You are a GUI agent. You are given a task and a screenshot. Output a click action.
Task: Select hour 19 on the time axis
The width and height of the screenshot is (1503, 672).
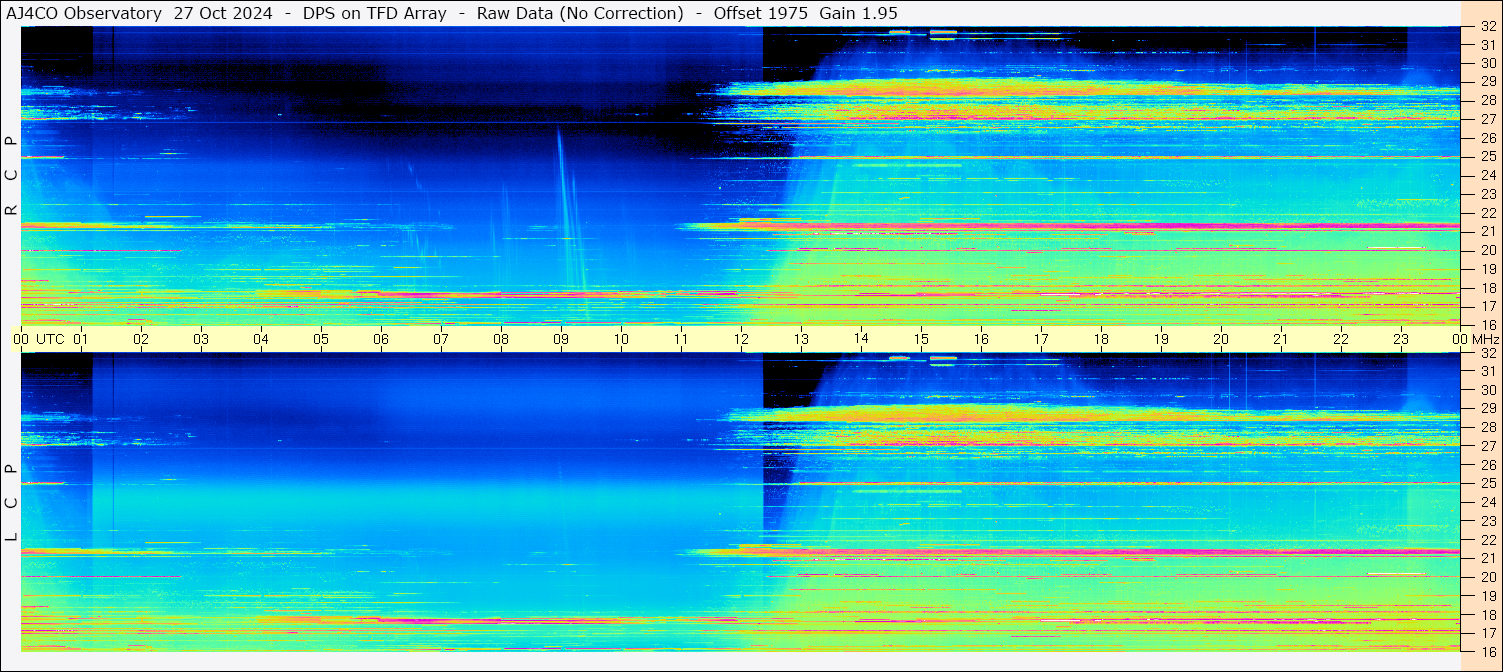[x=1161, y=339]
